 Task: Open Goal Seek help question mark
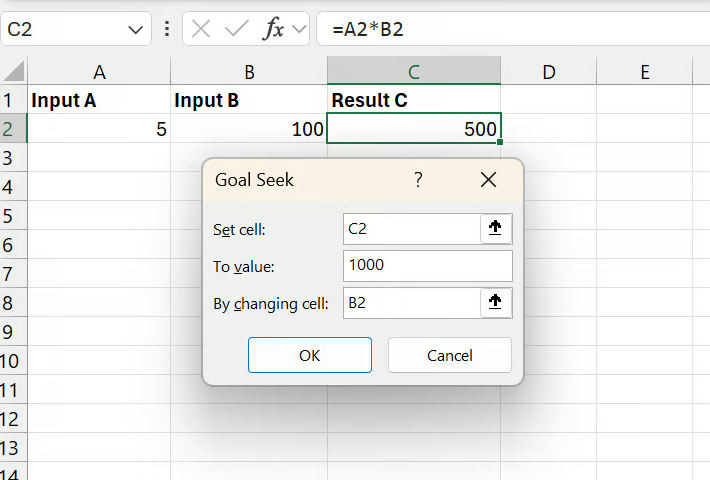click(418, 180)
